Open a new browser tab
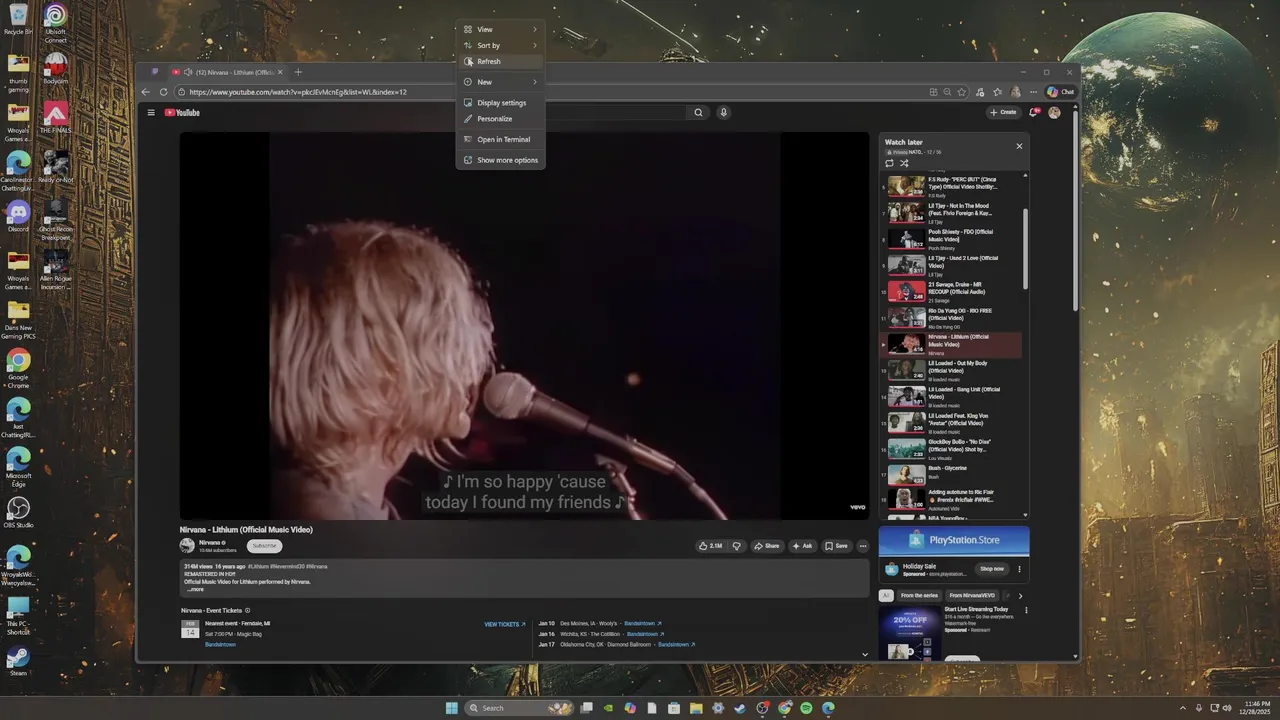 click(x=298, y=72)
